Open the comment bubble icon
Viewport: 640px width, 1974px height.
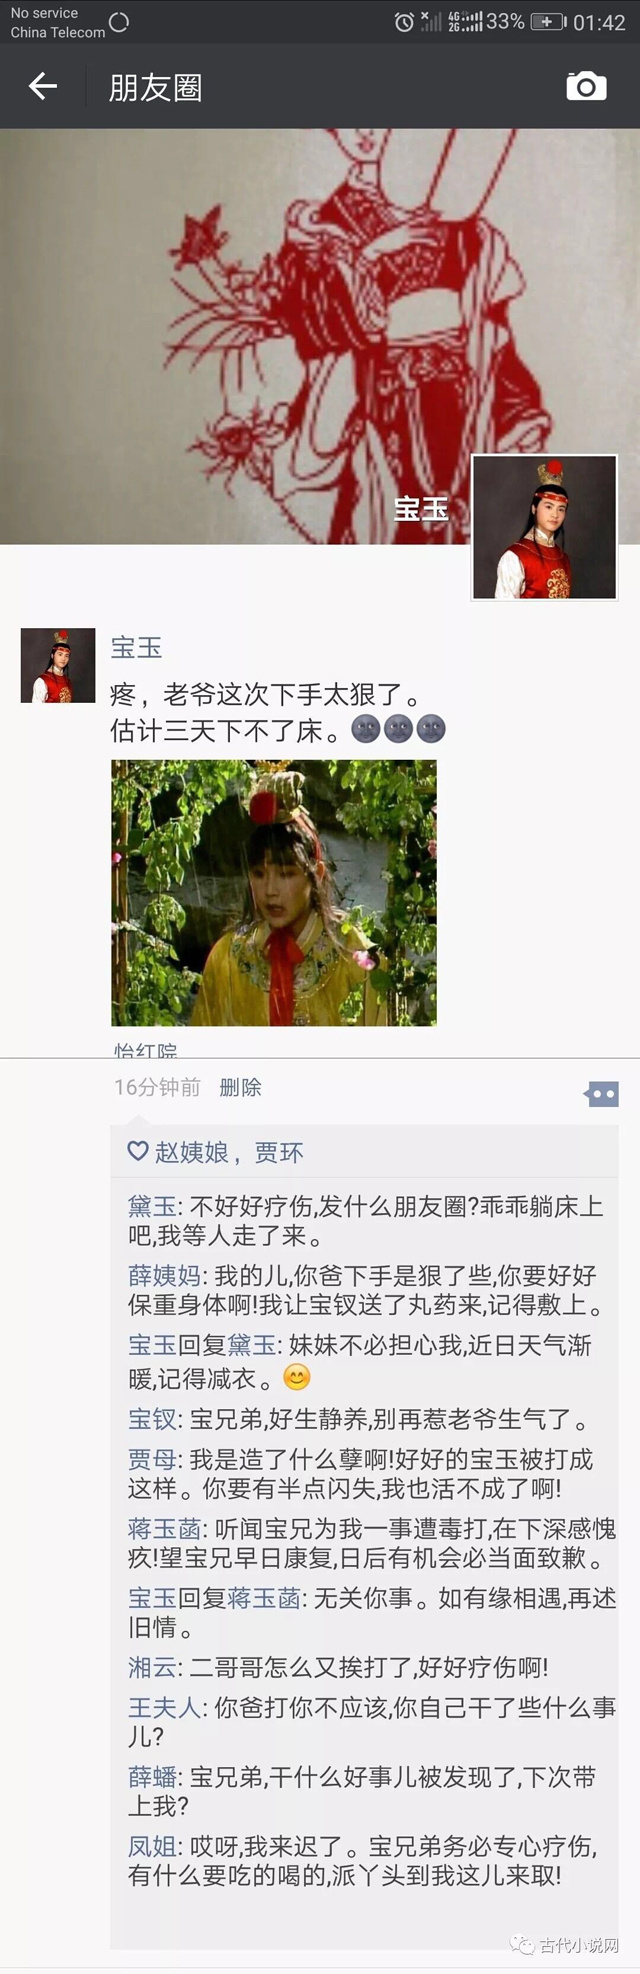pyautogui.click(x=601, y=1094)
